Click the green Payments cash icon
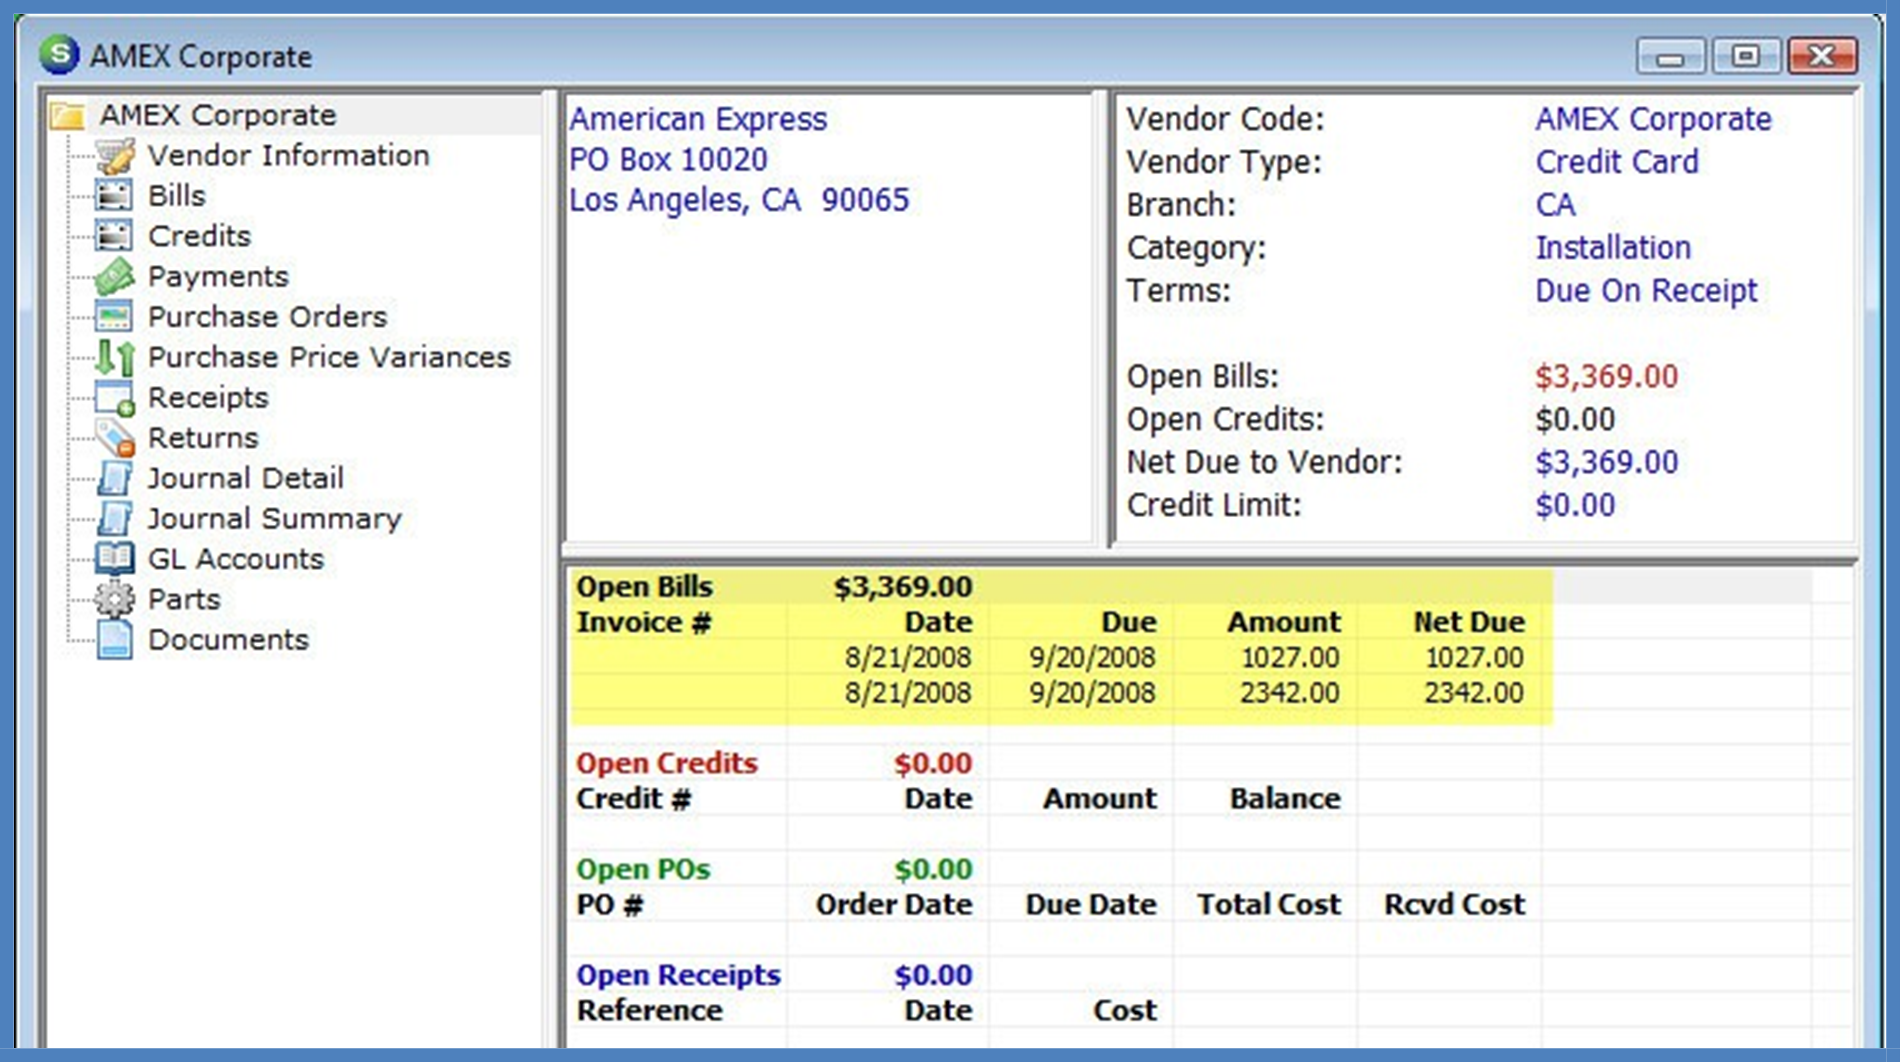Viewport: 1900px width, 1062px height. [114, 276]
